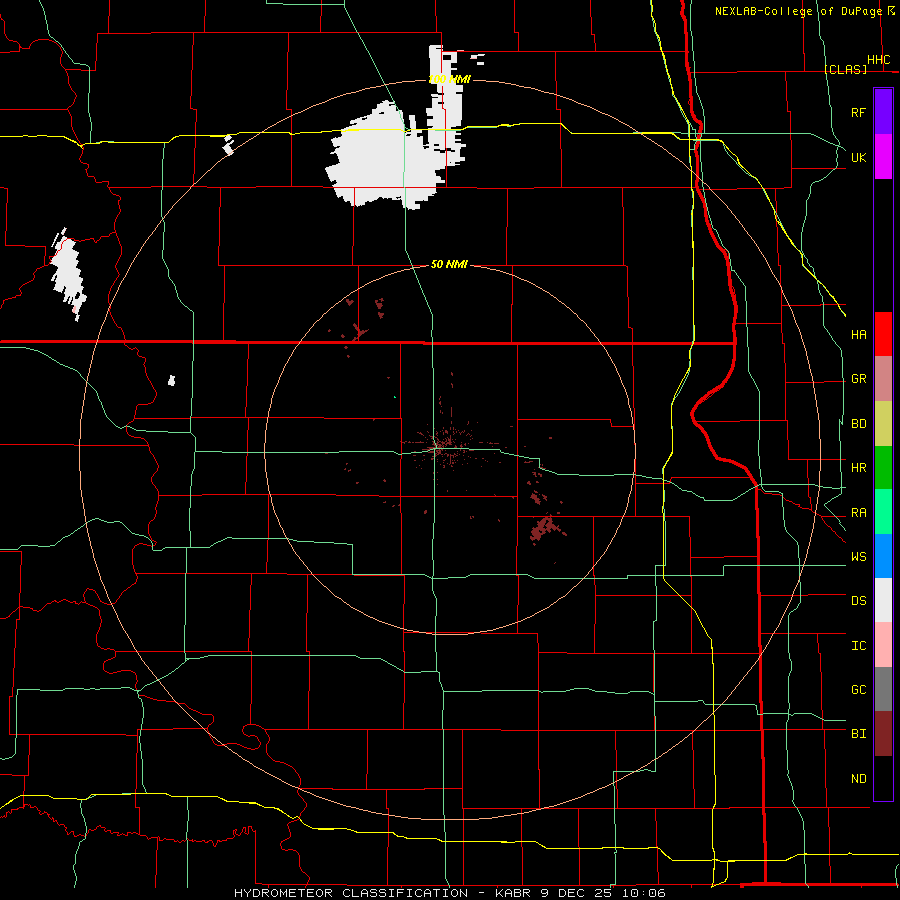Click the KABR radar site identifier

(514, 893)
